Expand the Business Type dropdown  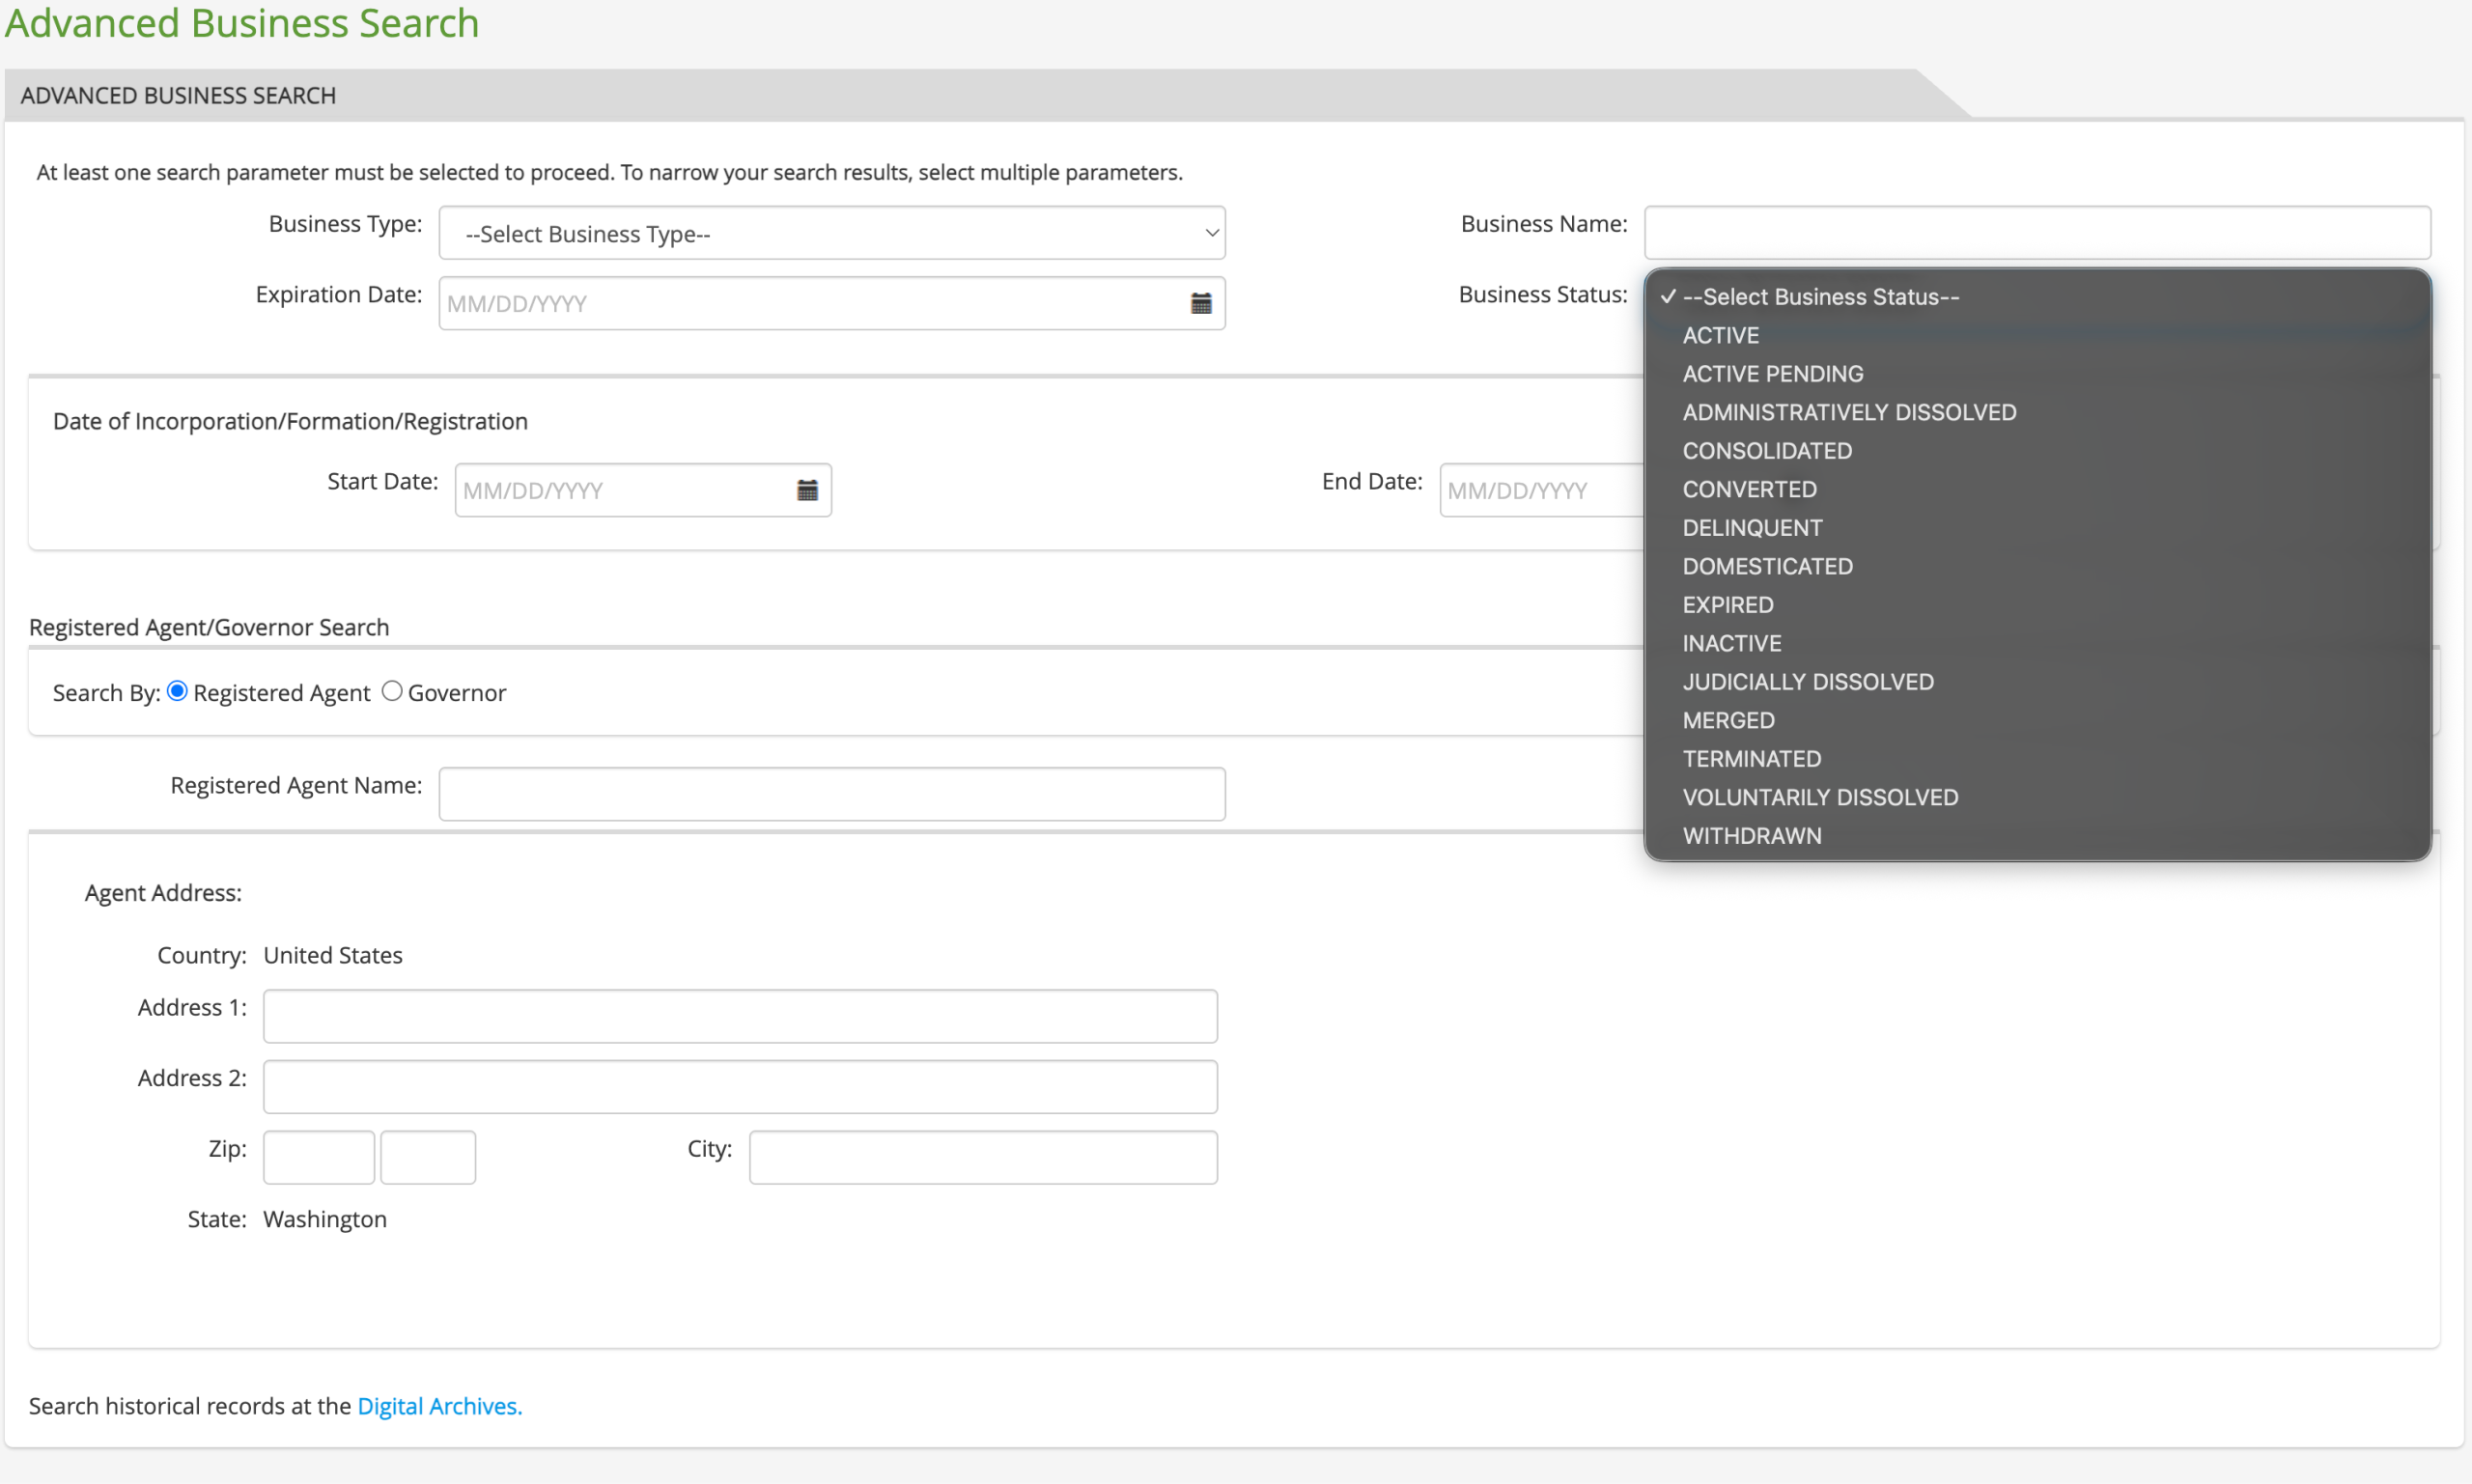(x=832, y=233)
